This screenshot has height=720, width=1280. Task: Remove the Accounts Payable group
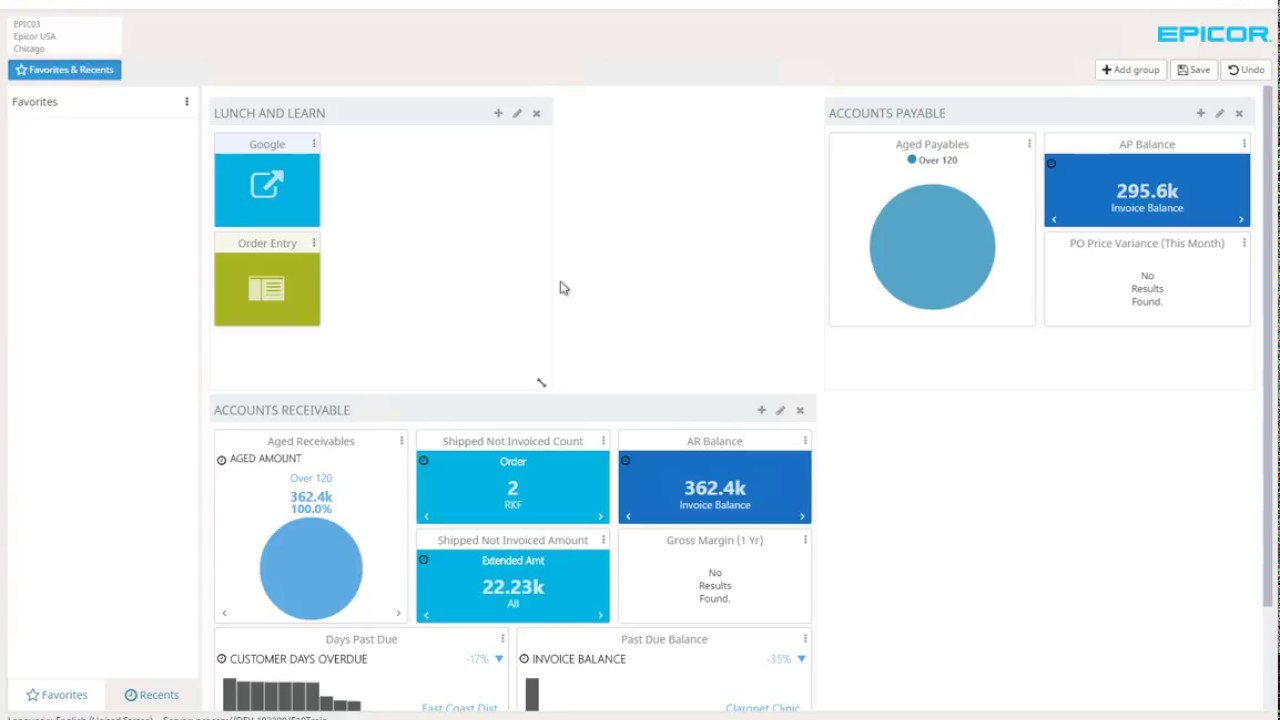click(1239, 113)
